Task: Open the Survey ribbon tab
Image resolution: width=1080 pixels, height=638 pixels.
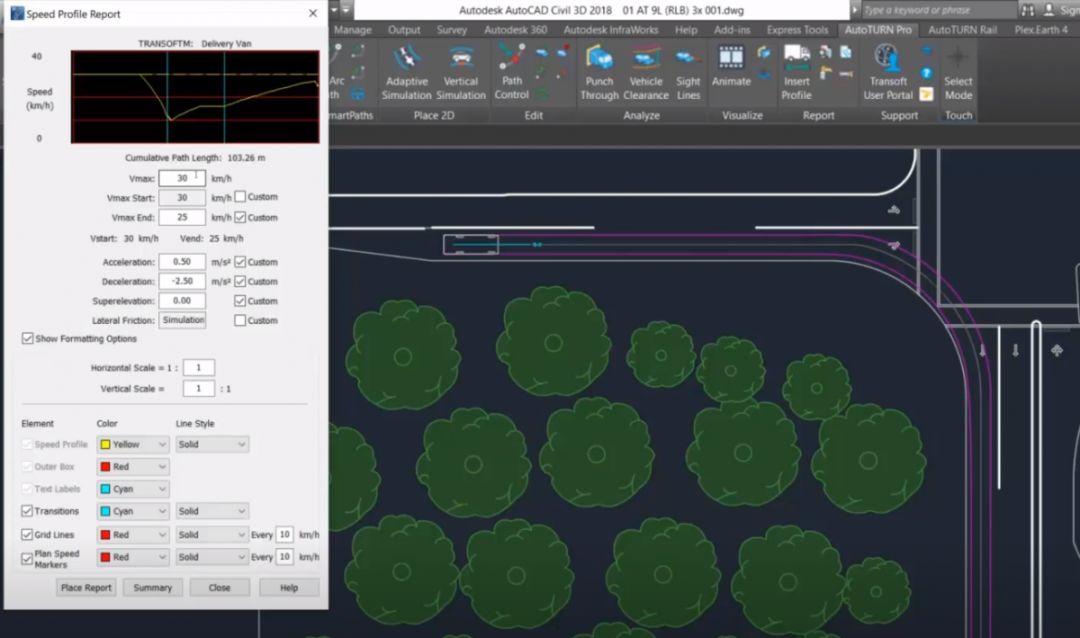Action: pyautogui.click(x=452, y=30)
